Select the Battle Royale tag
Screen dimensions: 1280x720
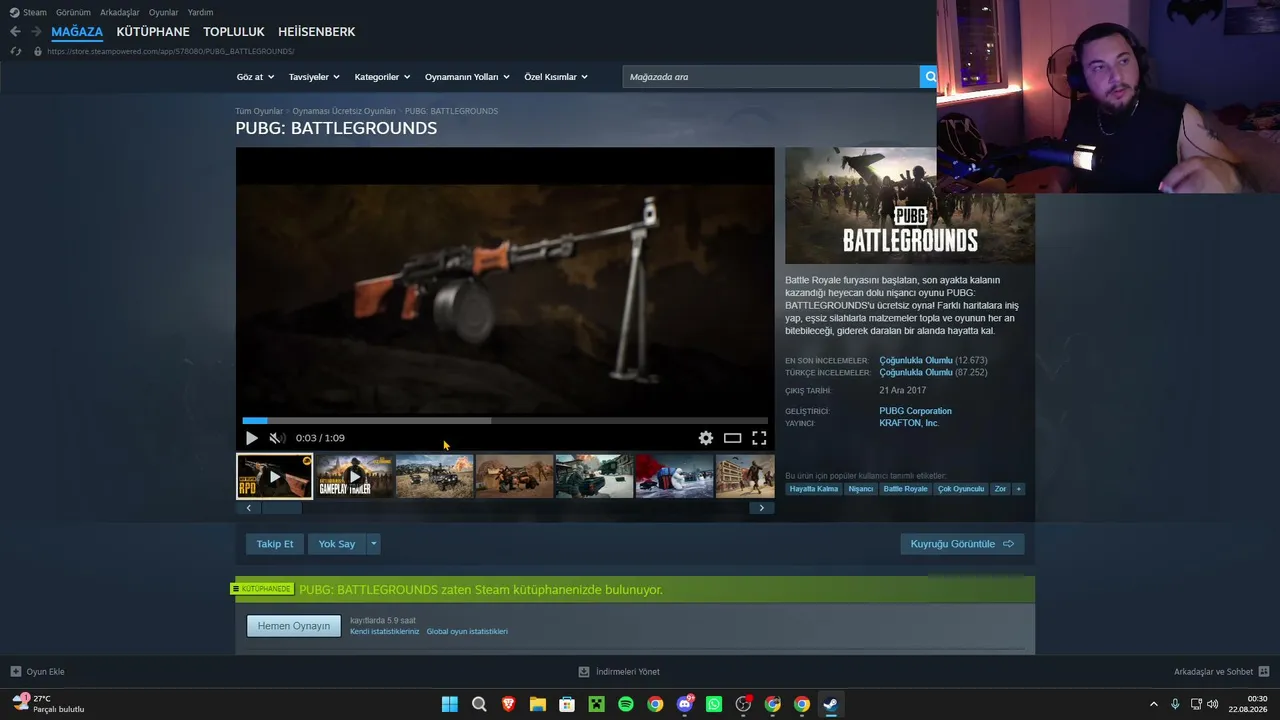click(906, 489)
